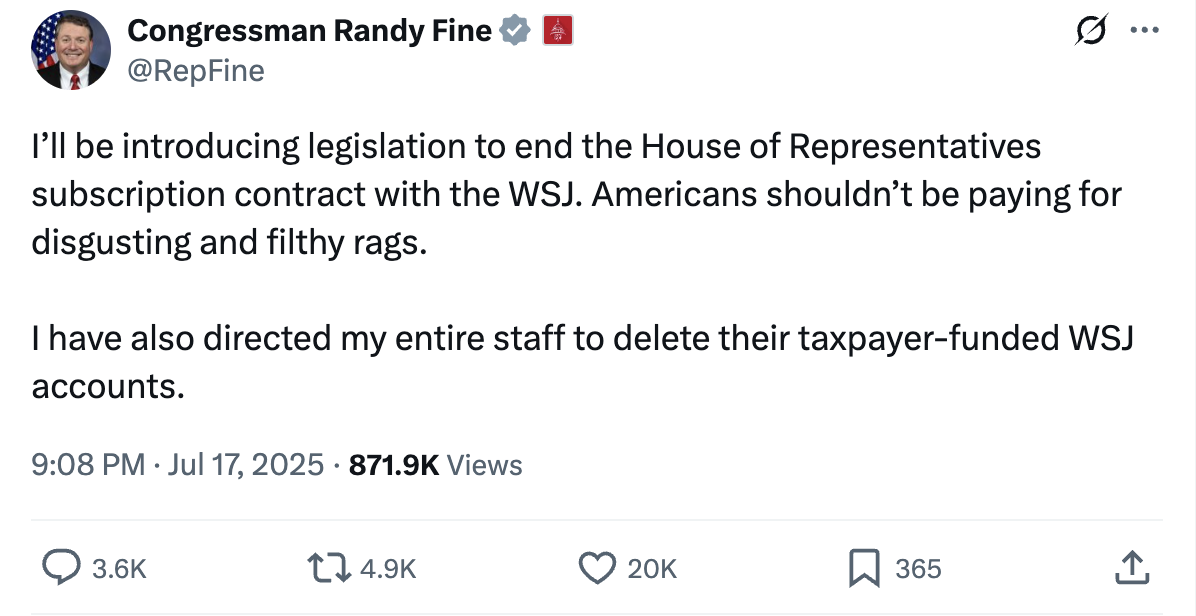The height and width of the screenshot is (616, 1196).
Task: Open the @RepFine handle link
Action: (196, 71)
